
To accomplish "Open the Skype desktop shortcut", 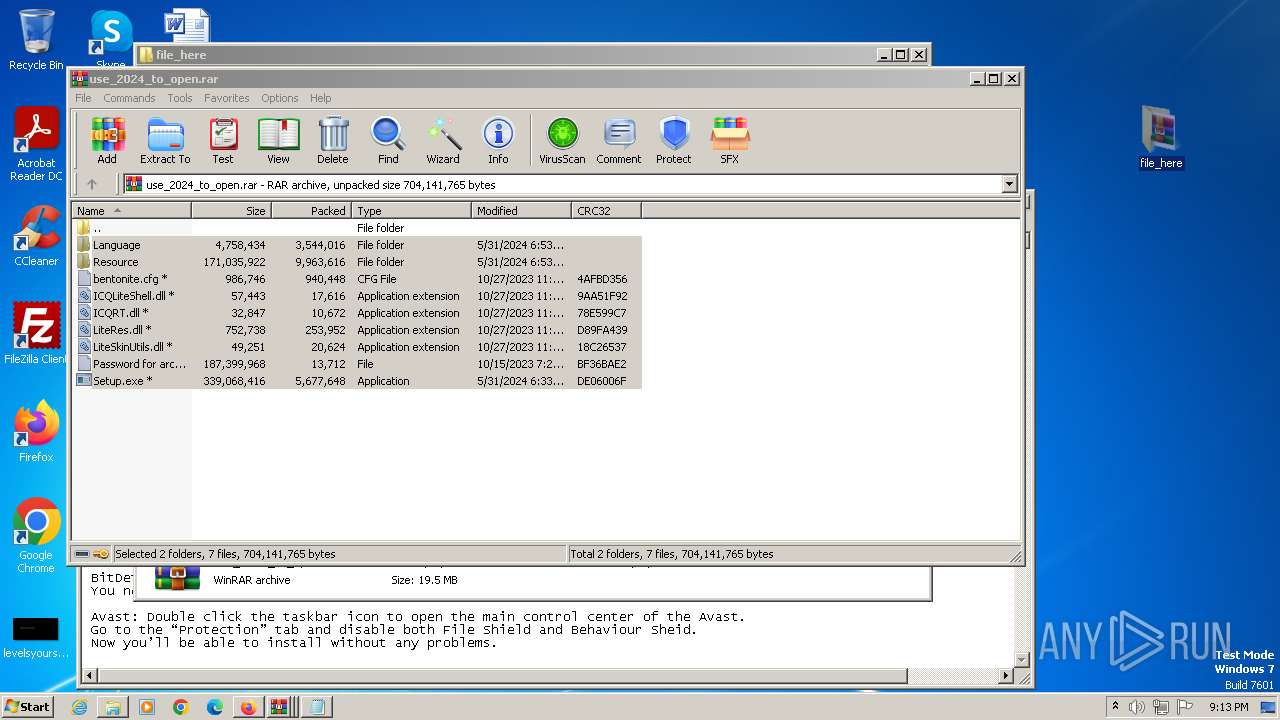I will [x=110, y=40].
